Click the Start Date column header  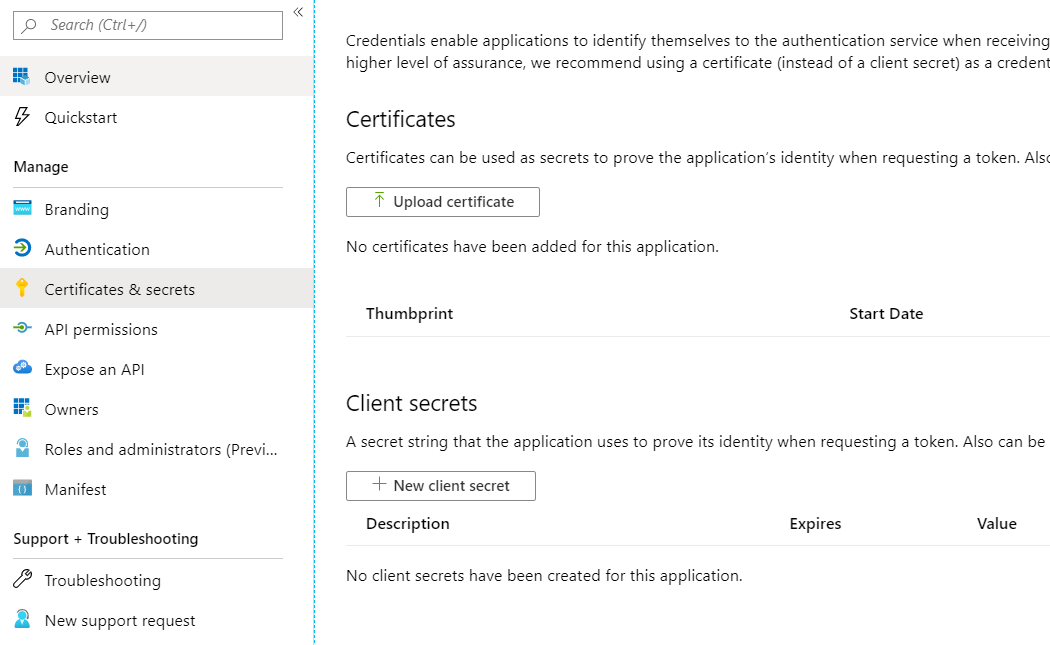(x=885, y=313)
